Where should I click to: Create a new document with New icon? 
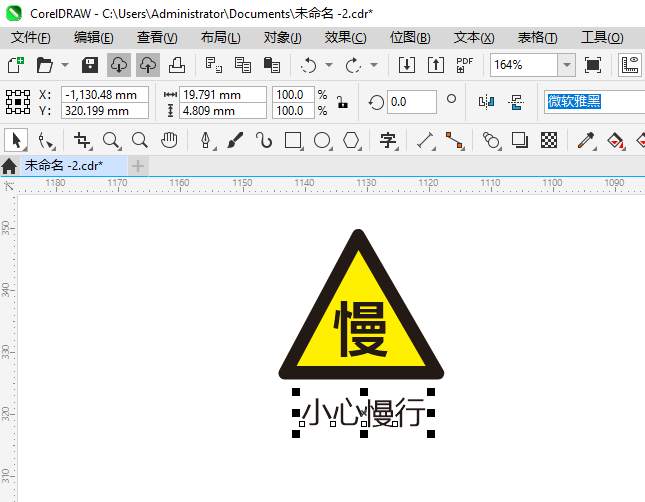[x=16, y=65]
